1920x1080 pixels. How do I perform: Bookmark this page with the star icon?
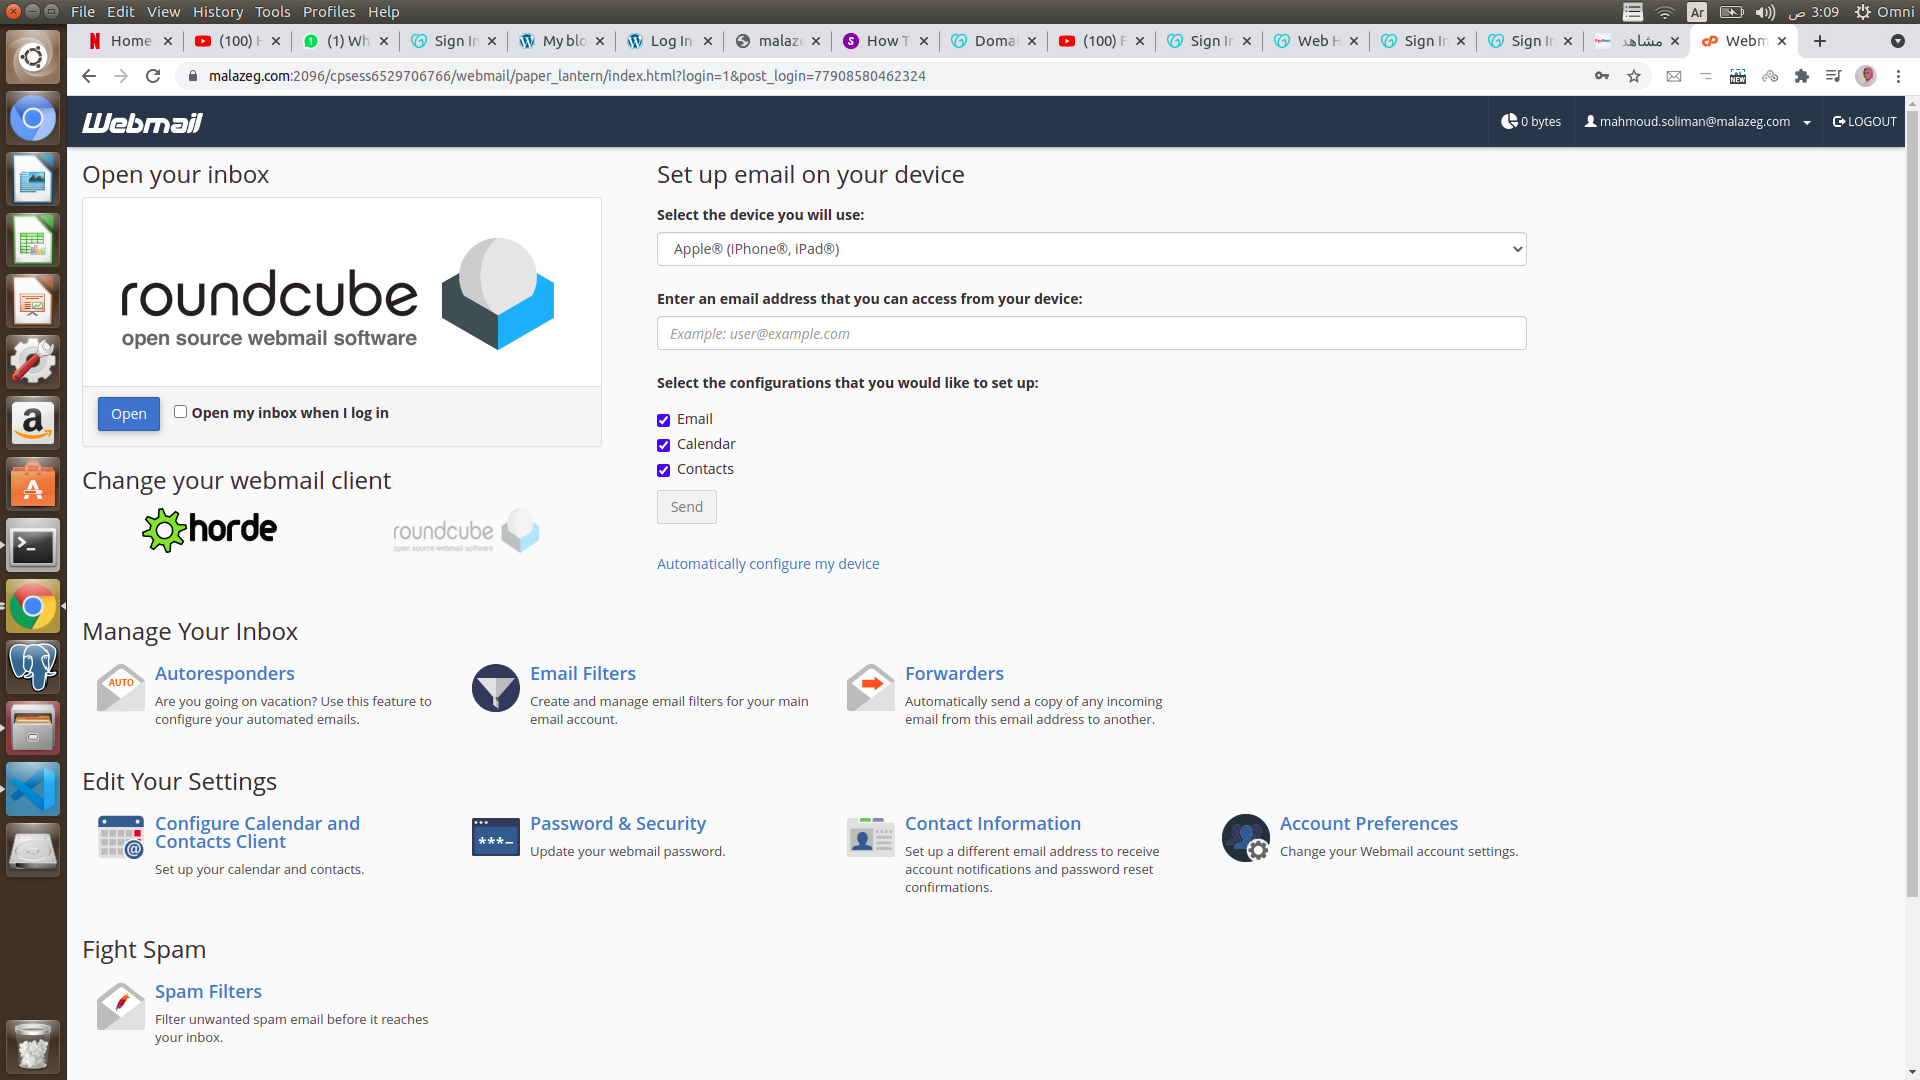point(1634,76)
